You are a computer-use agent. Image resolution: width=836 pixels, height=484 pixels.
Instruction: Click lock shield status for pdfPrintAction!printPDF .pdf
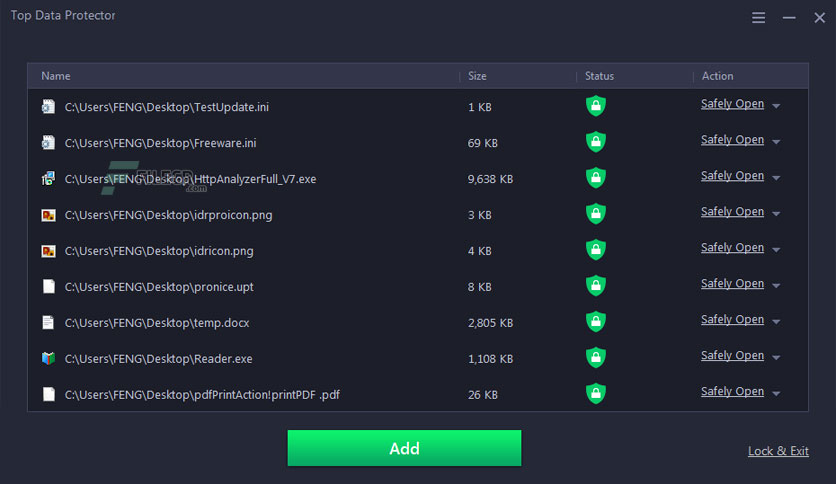pyautogui.click(x=596, y=393)
